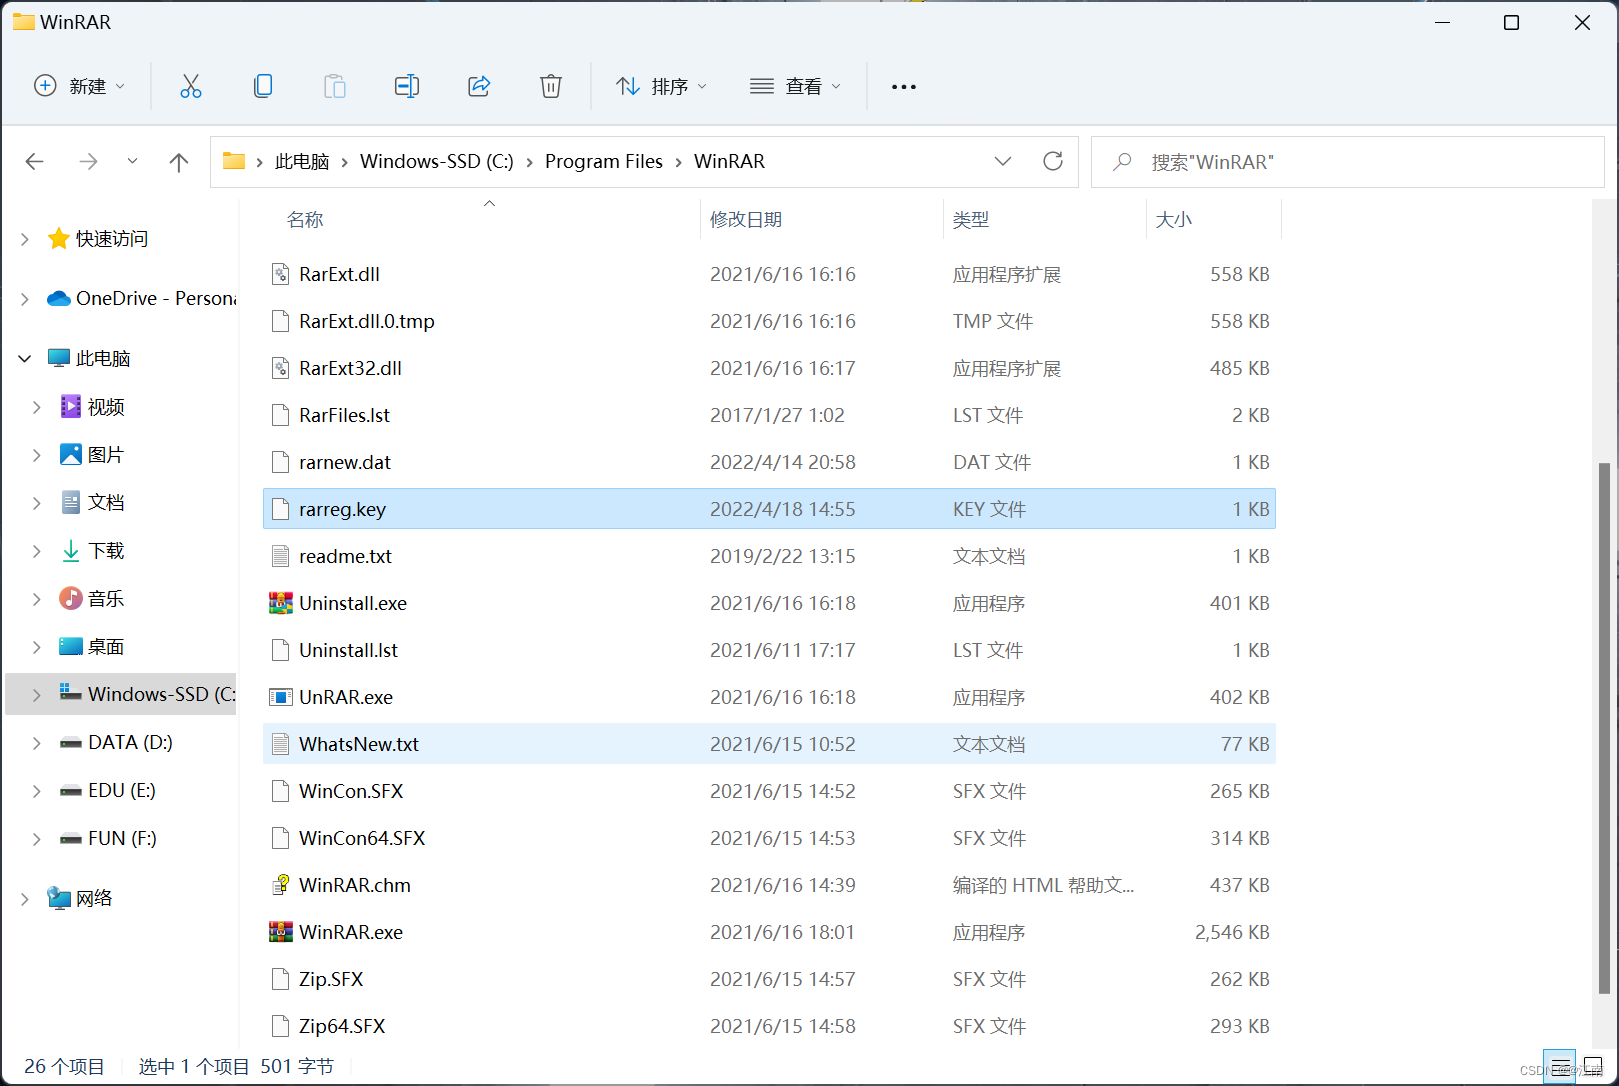Click the rarreg.key file icon
Image resolution: width=1619 pixels, height=1086 pixels.
coord(281,509)
